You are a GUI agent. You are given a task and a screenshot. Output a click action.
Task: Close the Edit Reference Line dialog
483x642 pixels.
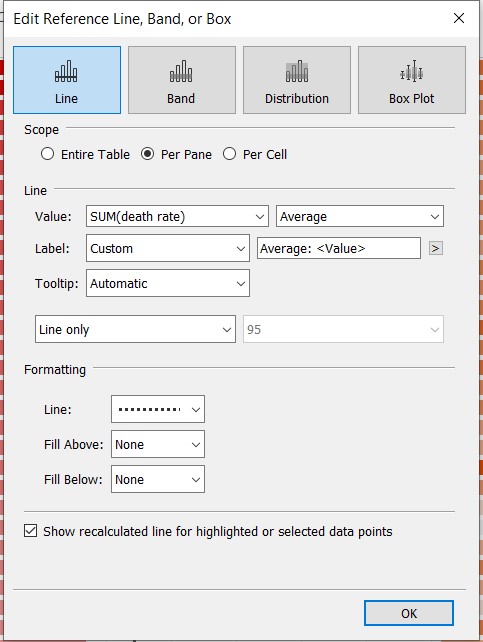coord(459,18)
